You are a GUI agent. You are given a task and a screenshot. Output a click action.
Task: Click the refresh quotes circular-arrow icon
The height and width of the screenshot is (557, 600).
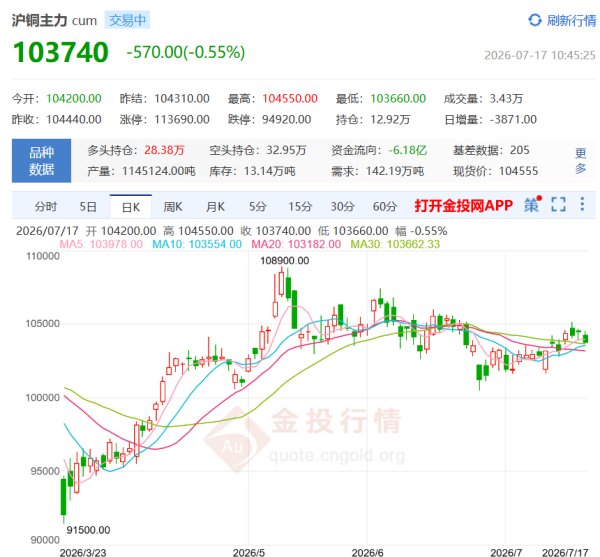pyautogui.click(x=535, y=20)
